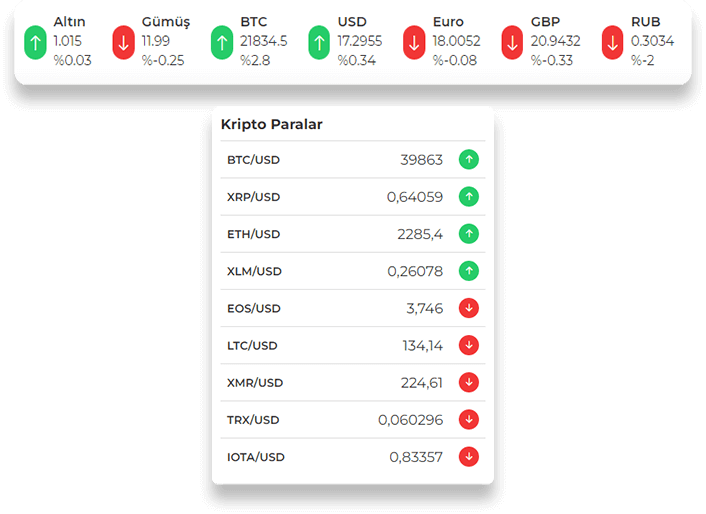
Task: Click the red down arrow in EOS/USD row
Action: pos(468,308)
